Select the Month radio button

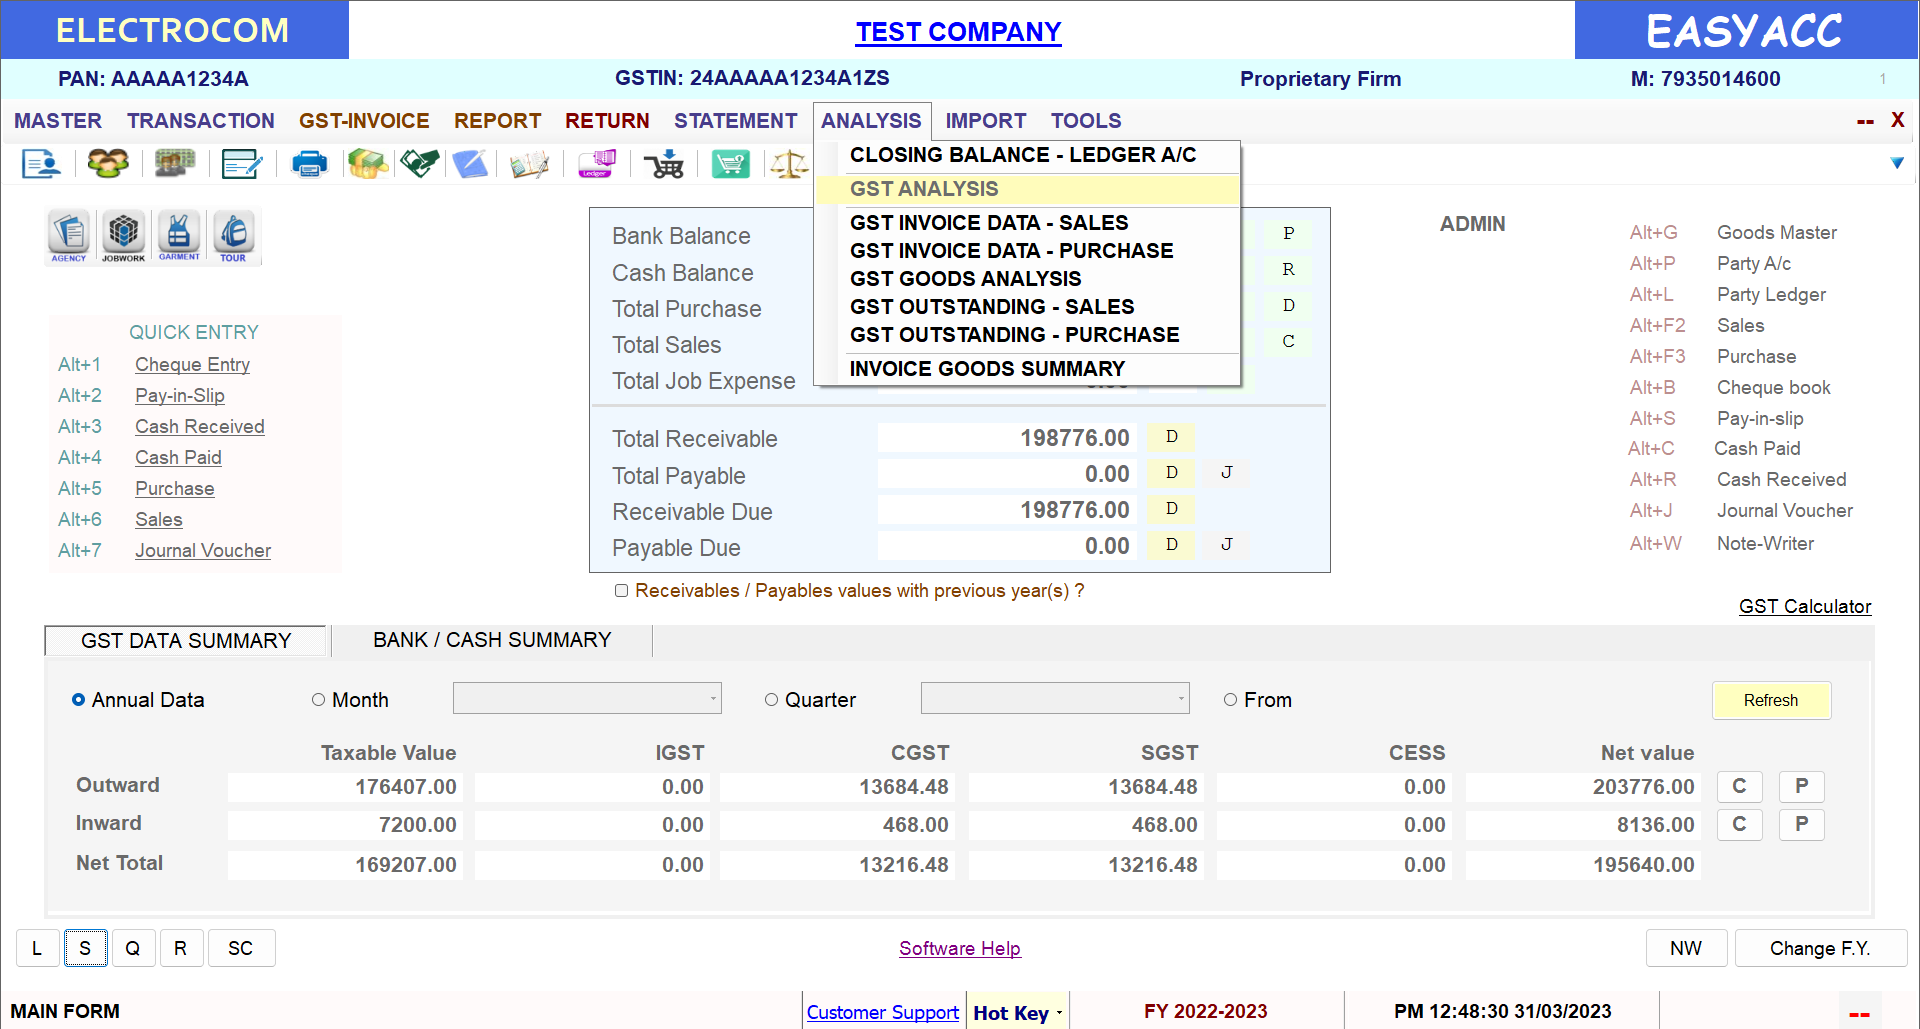[319, 700]
